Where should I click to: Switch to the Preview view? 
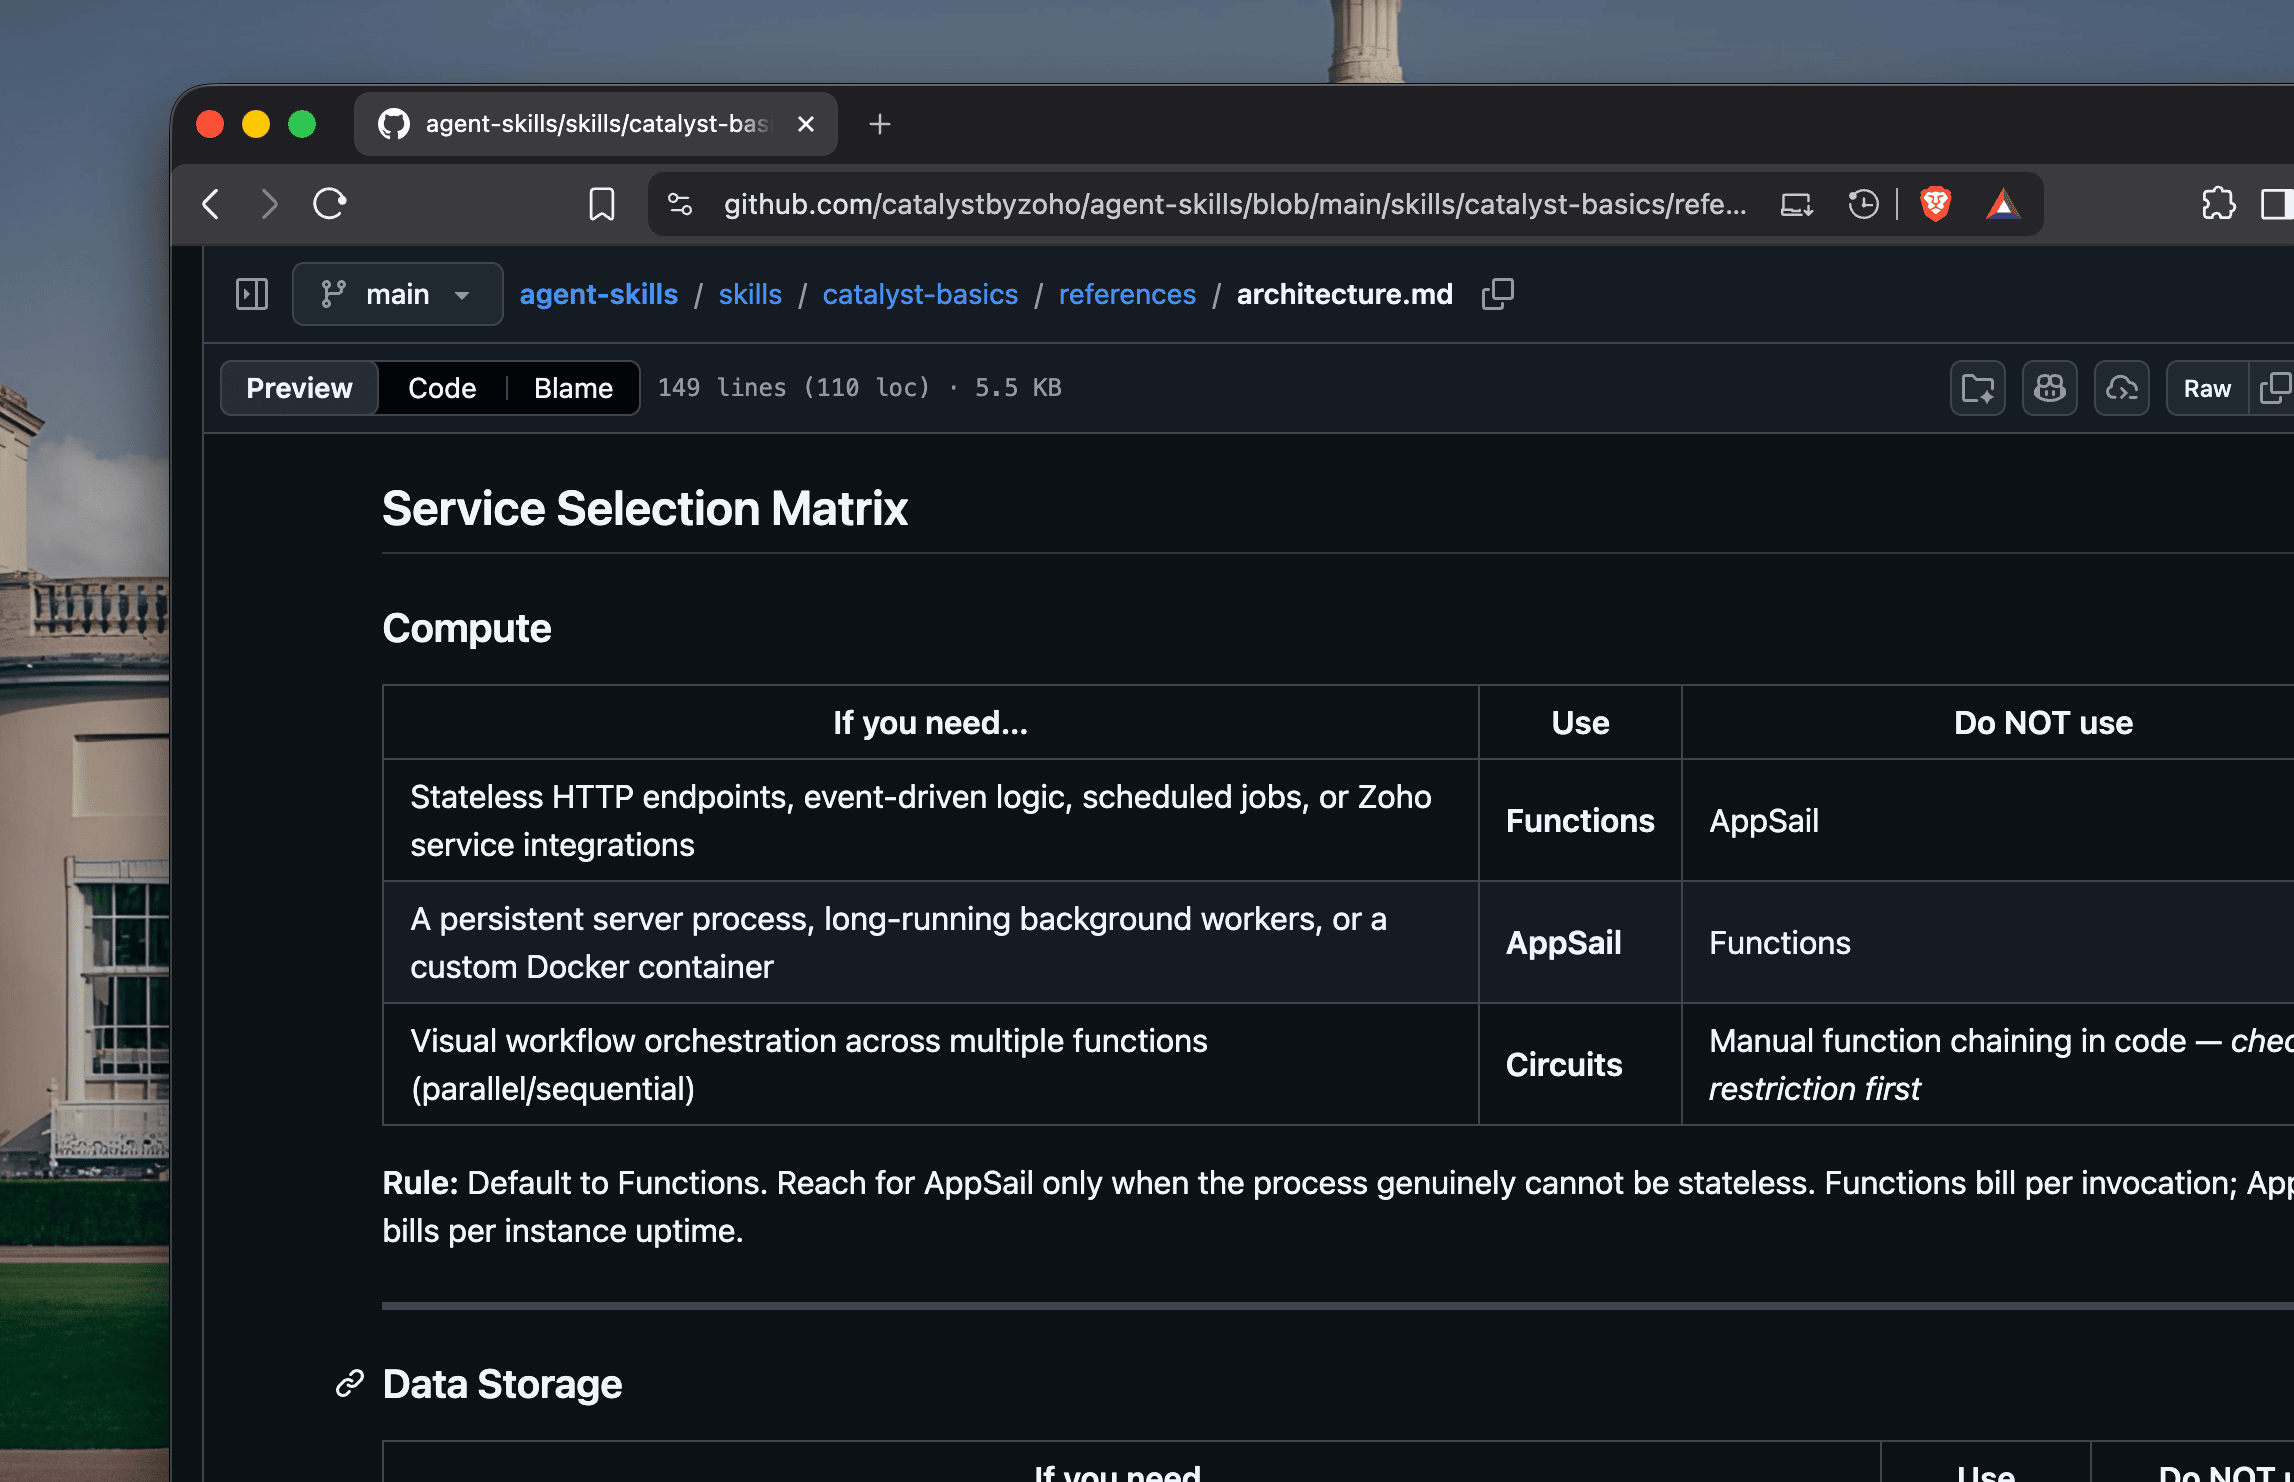tap(299, 388)
